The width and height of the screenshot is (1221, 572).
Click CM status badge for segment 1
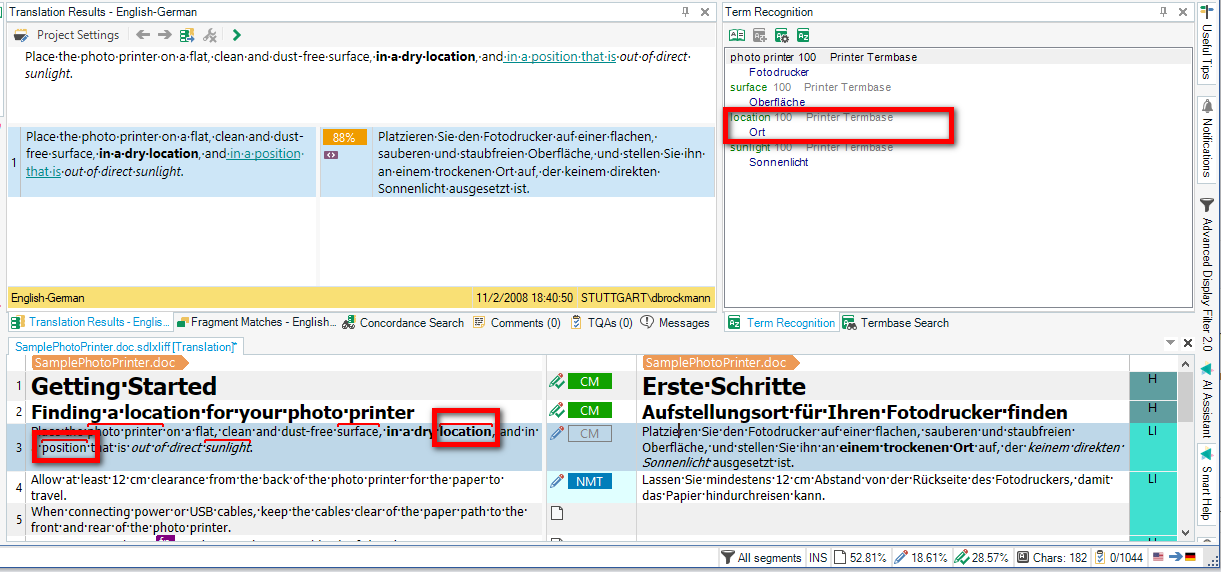coord(589,381)
